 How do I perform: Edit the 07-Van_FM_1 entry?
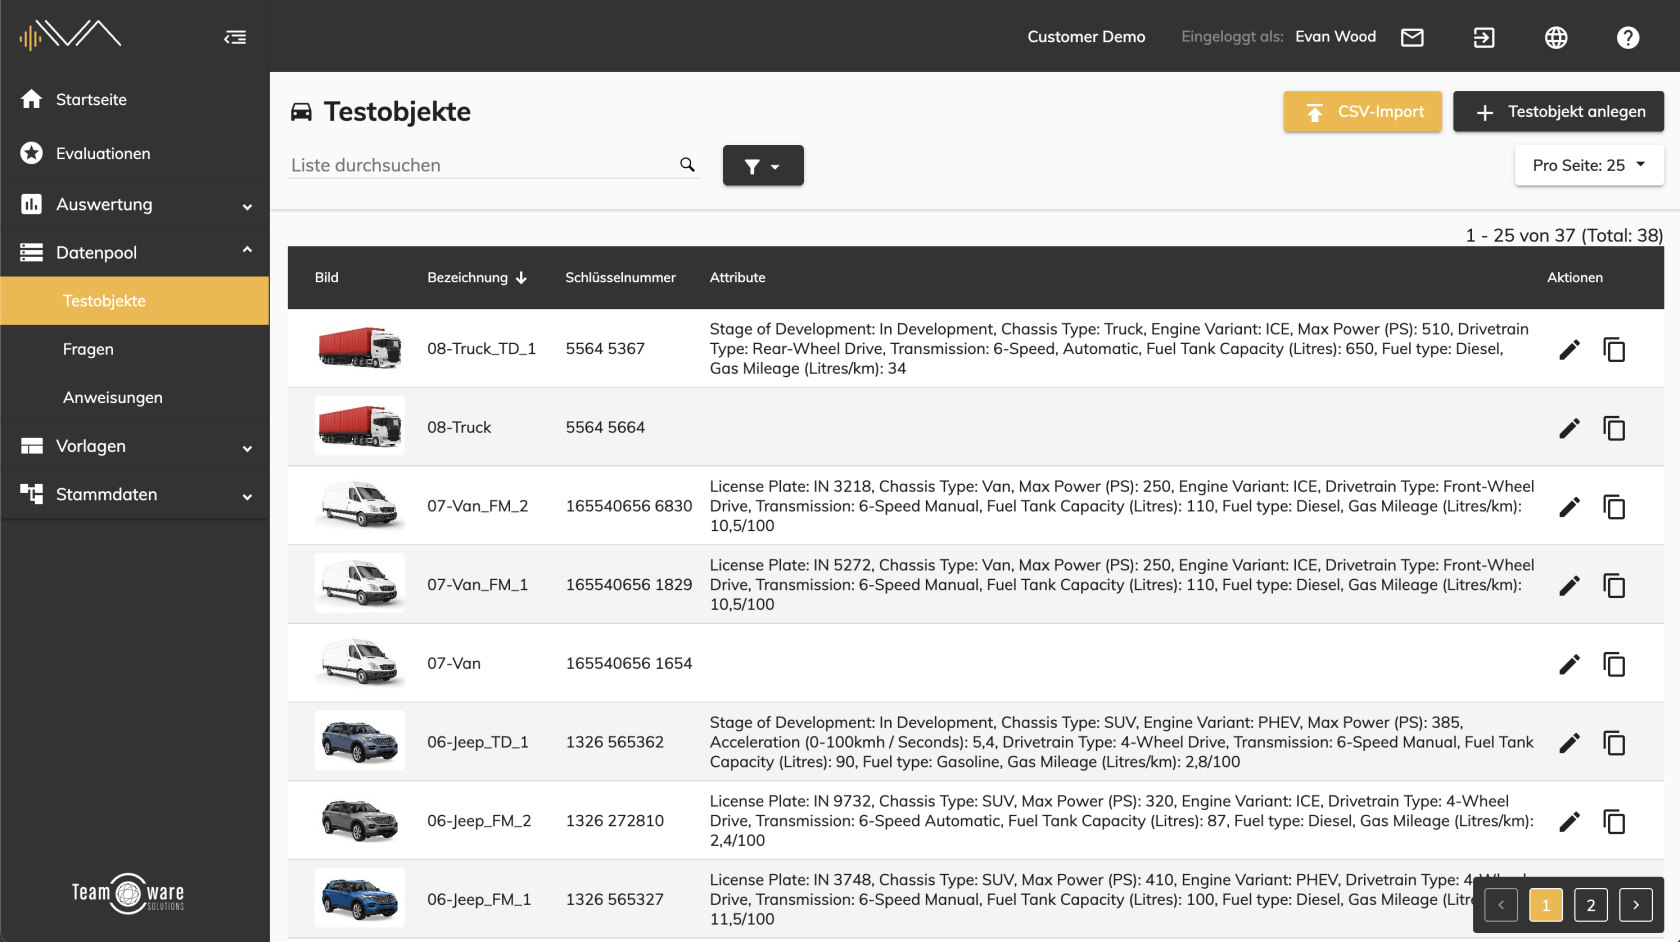pyautogui.click(x=1570, y=585)
